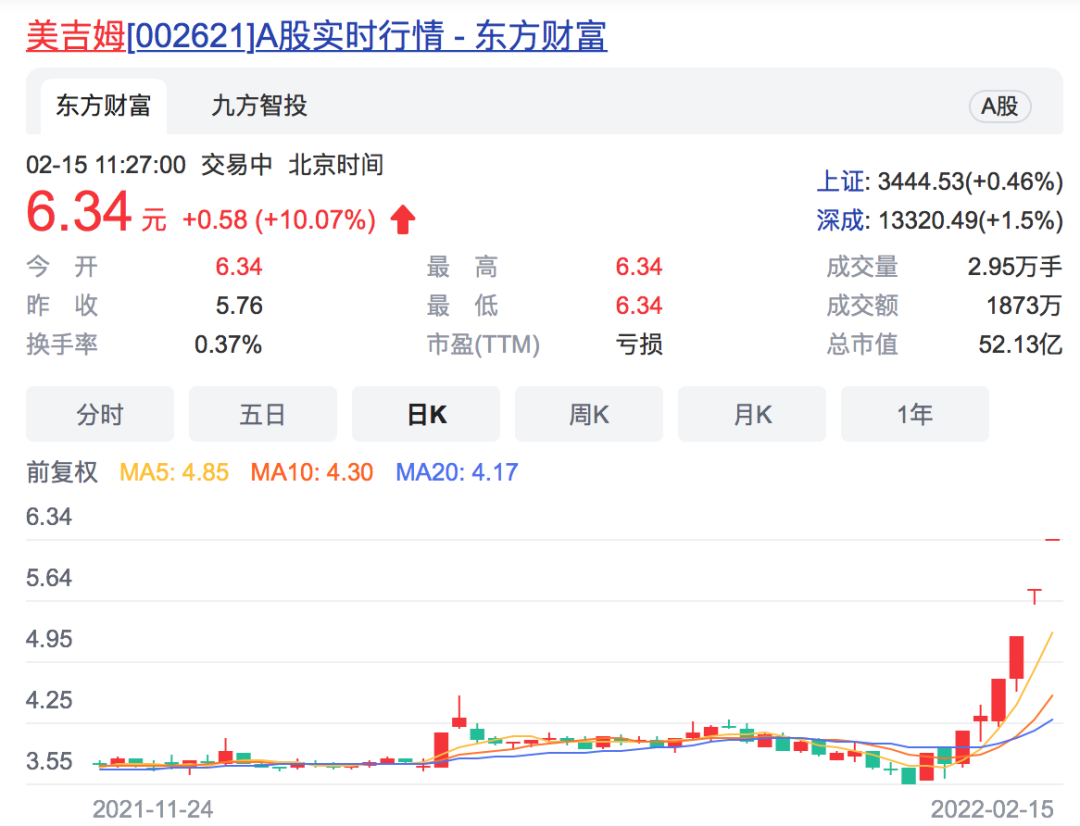Click the blue MA20 indicator label
This screenshot has width=1080, height=826.
[x=457, y=472]
